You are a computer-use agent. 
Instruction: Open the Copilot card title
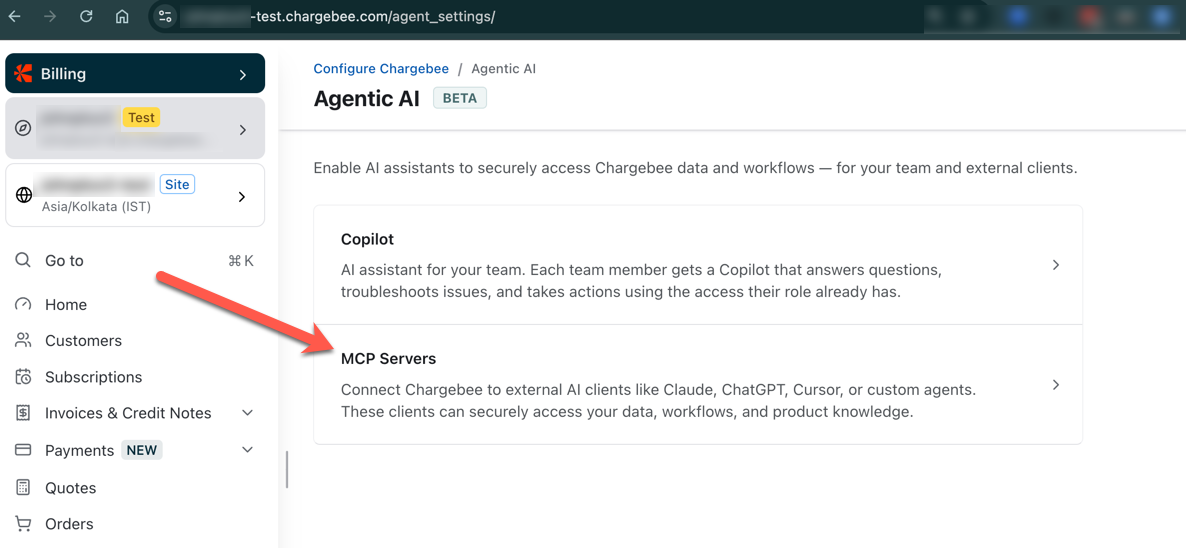click(x=368, y=240)
